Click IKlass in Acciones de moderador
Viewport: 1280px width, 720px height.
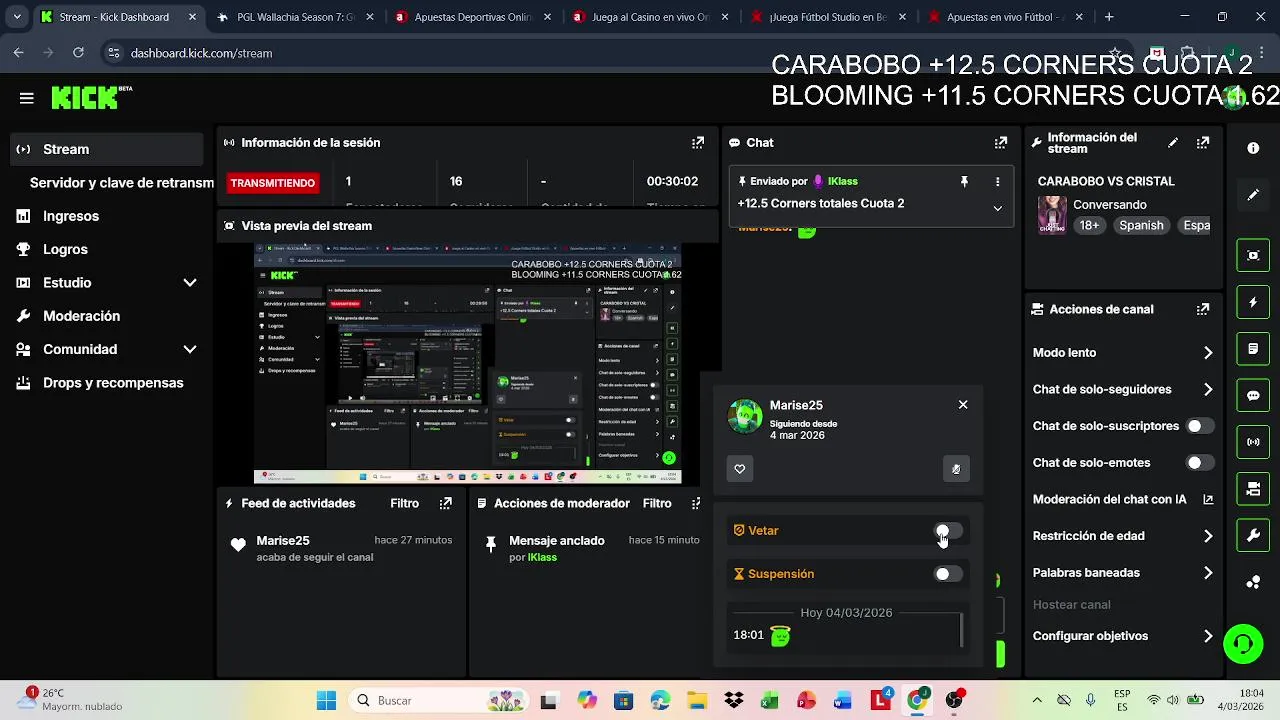(542, 557)
